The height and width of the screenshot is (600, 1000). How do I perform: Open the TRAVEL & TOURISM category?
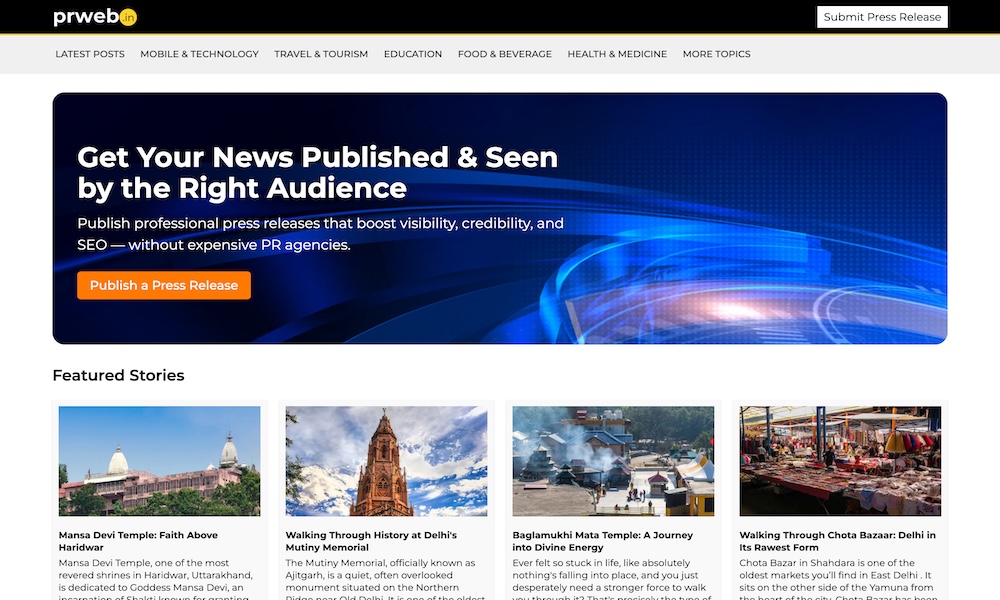[x=321, y=54]
